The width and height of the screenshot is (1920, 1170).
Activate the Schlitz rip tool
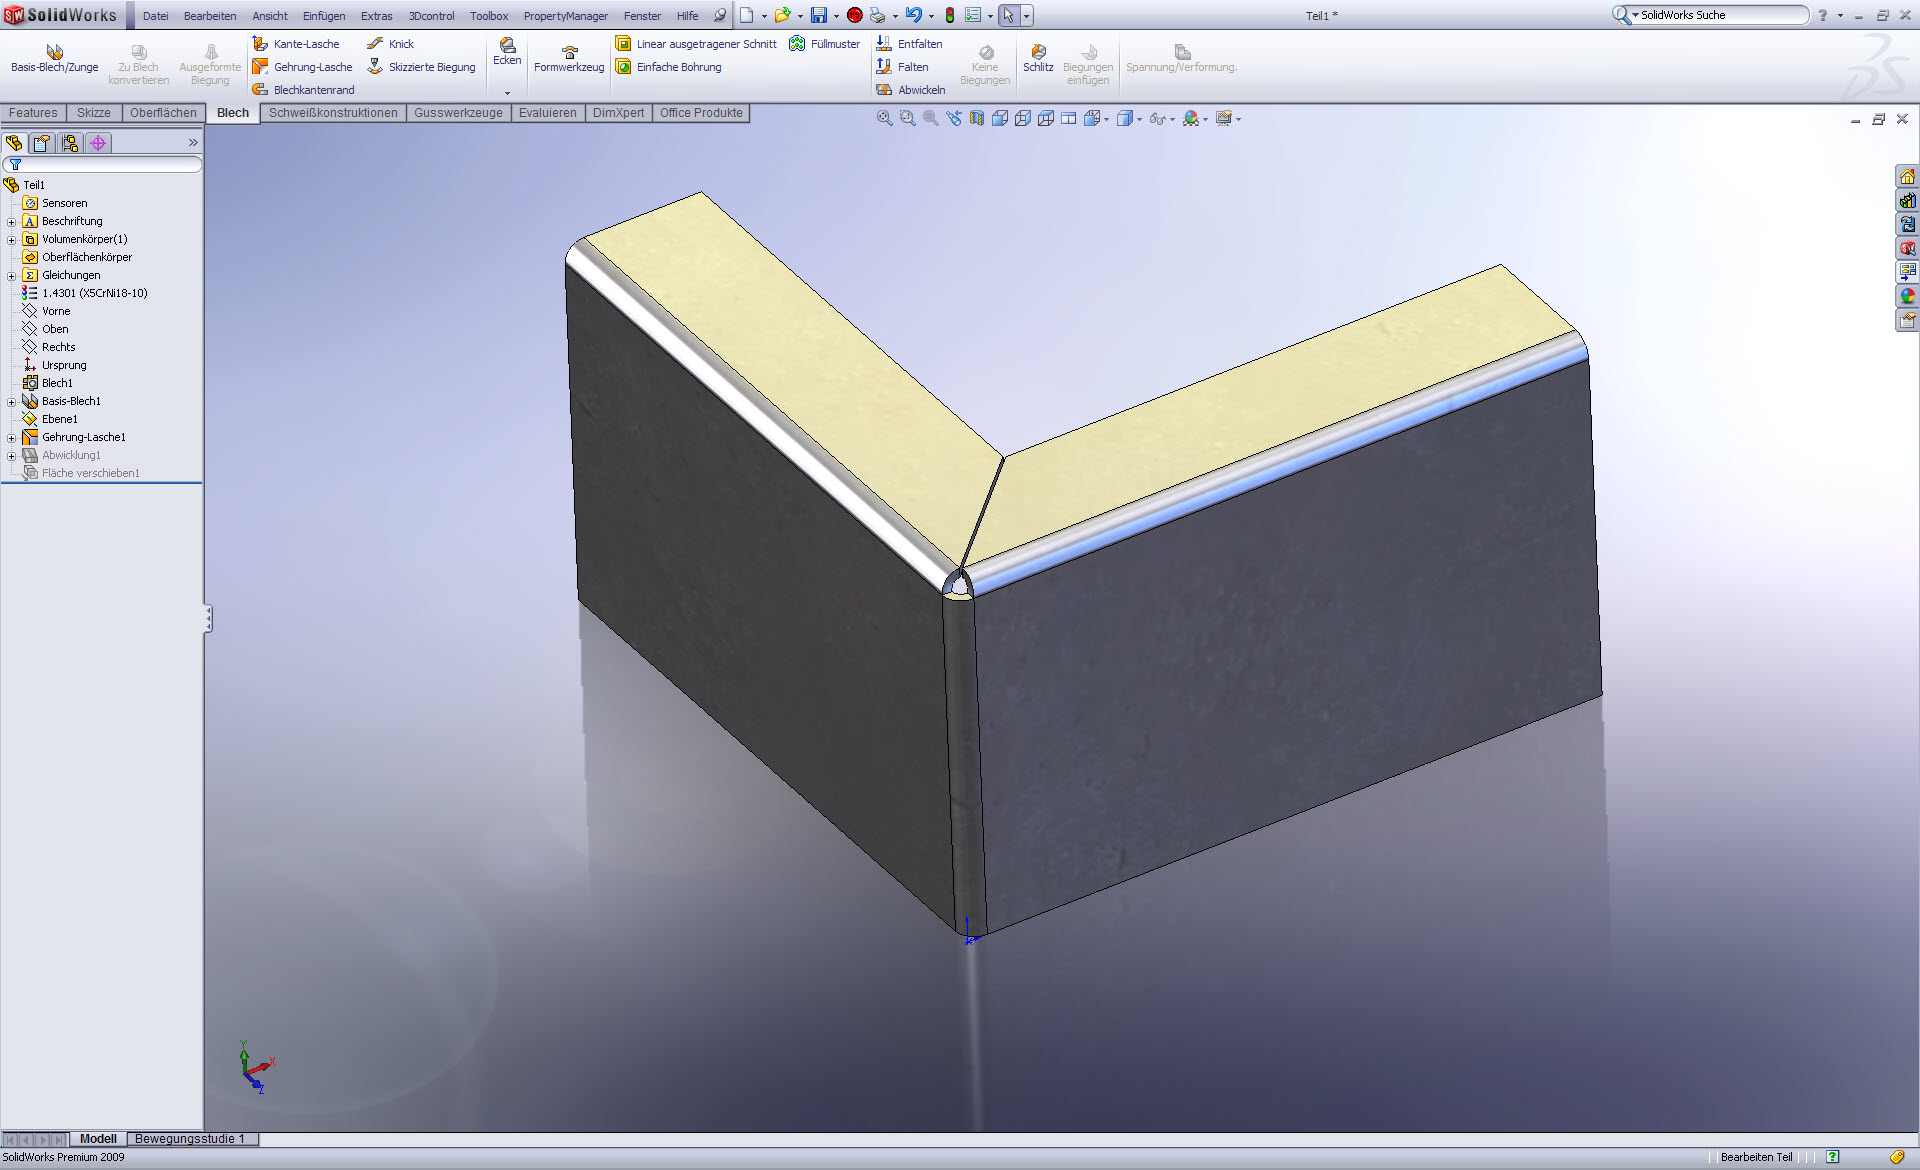pos(1038,58)
